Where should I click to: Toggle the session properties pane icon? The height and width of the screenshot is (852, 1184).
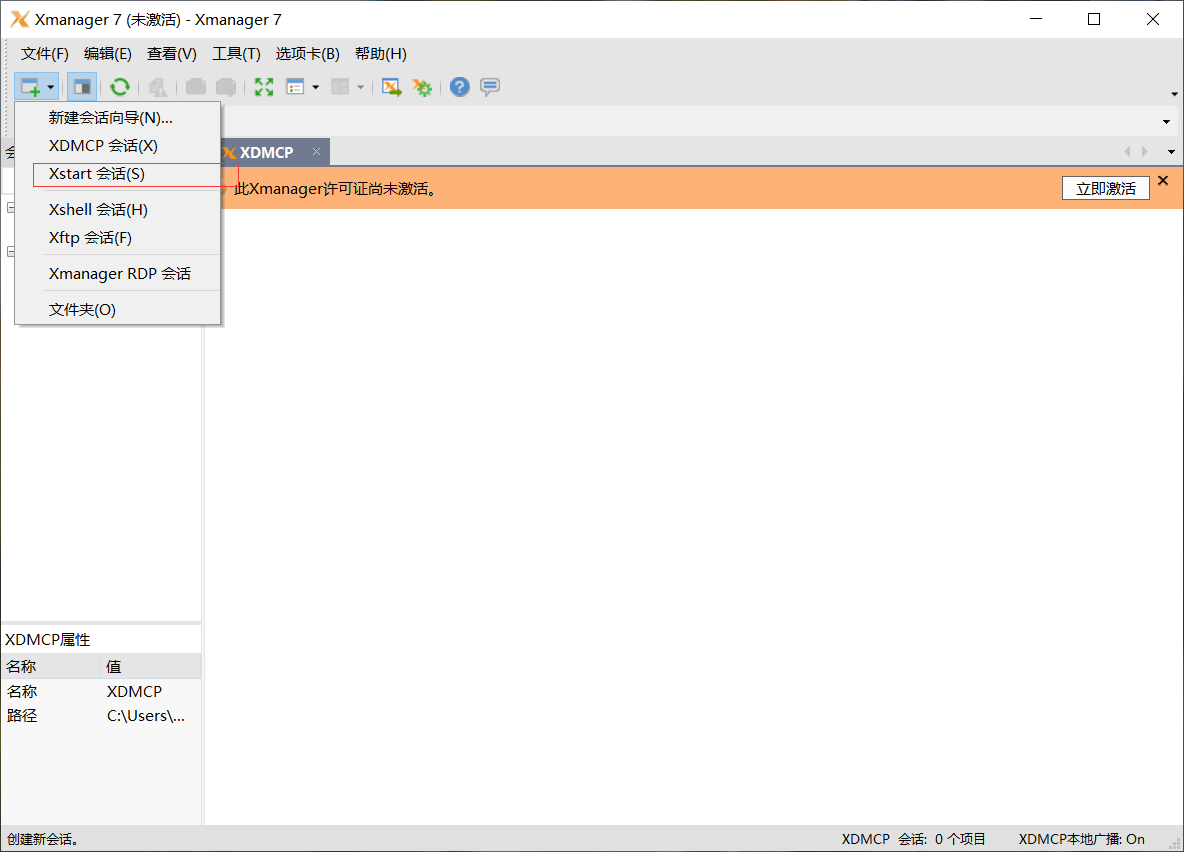[x=82, y=87]
